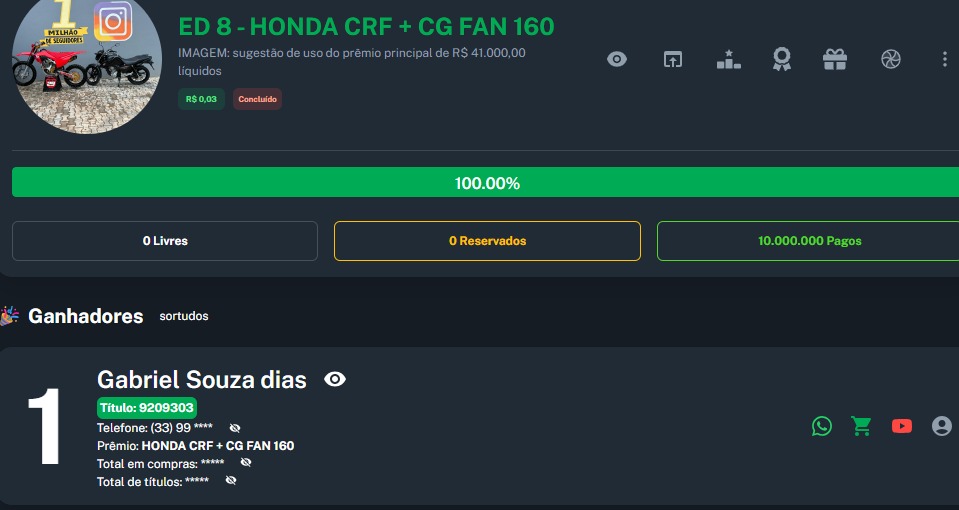Click the eye icon in the raffle header

[x=617, y=59]
